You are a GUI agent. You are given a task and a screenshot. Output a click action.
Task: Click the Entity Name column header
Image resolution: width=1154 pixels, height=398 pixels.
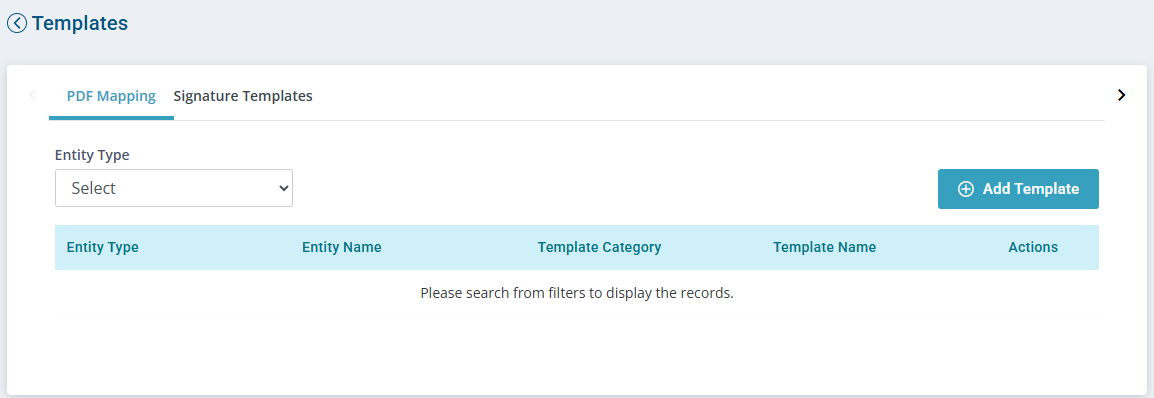[x=341, y=247]
